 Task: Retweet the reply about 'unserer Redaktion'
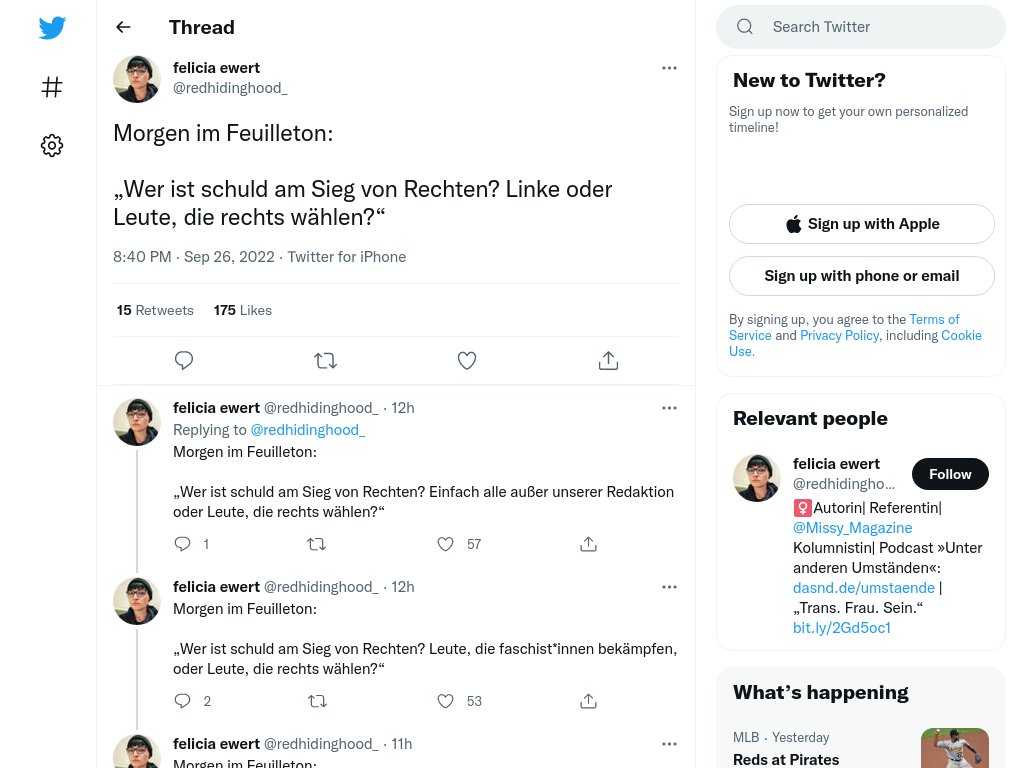tap(317, 544)
